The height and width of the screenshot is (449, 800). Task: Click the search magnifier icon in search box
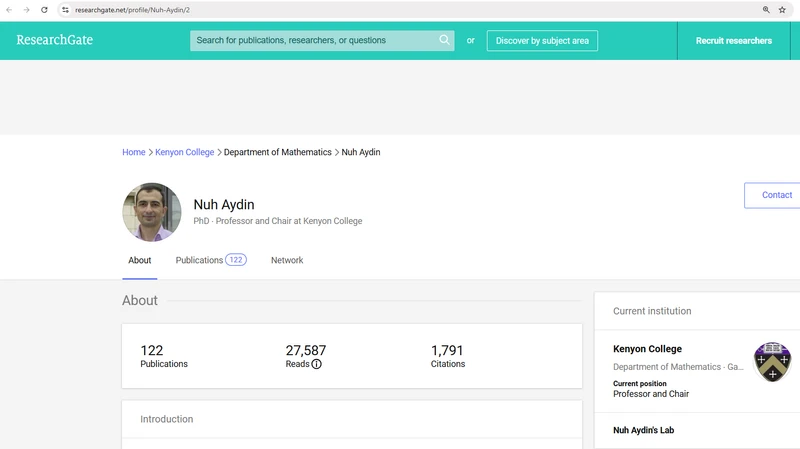[444, 40]
